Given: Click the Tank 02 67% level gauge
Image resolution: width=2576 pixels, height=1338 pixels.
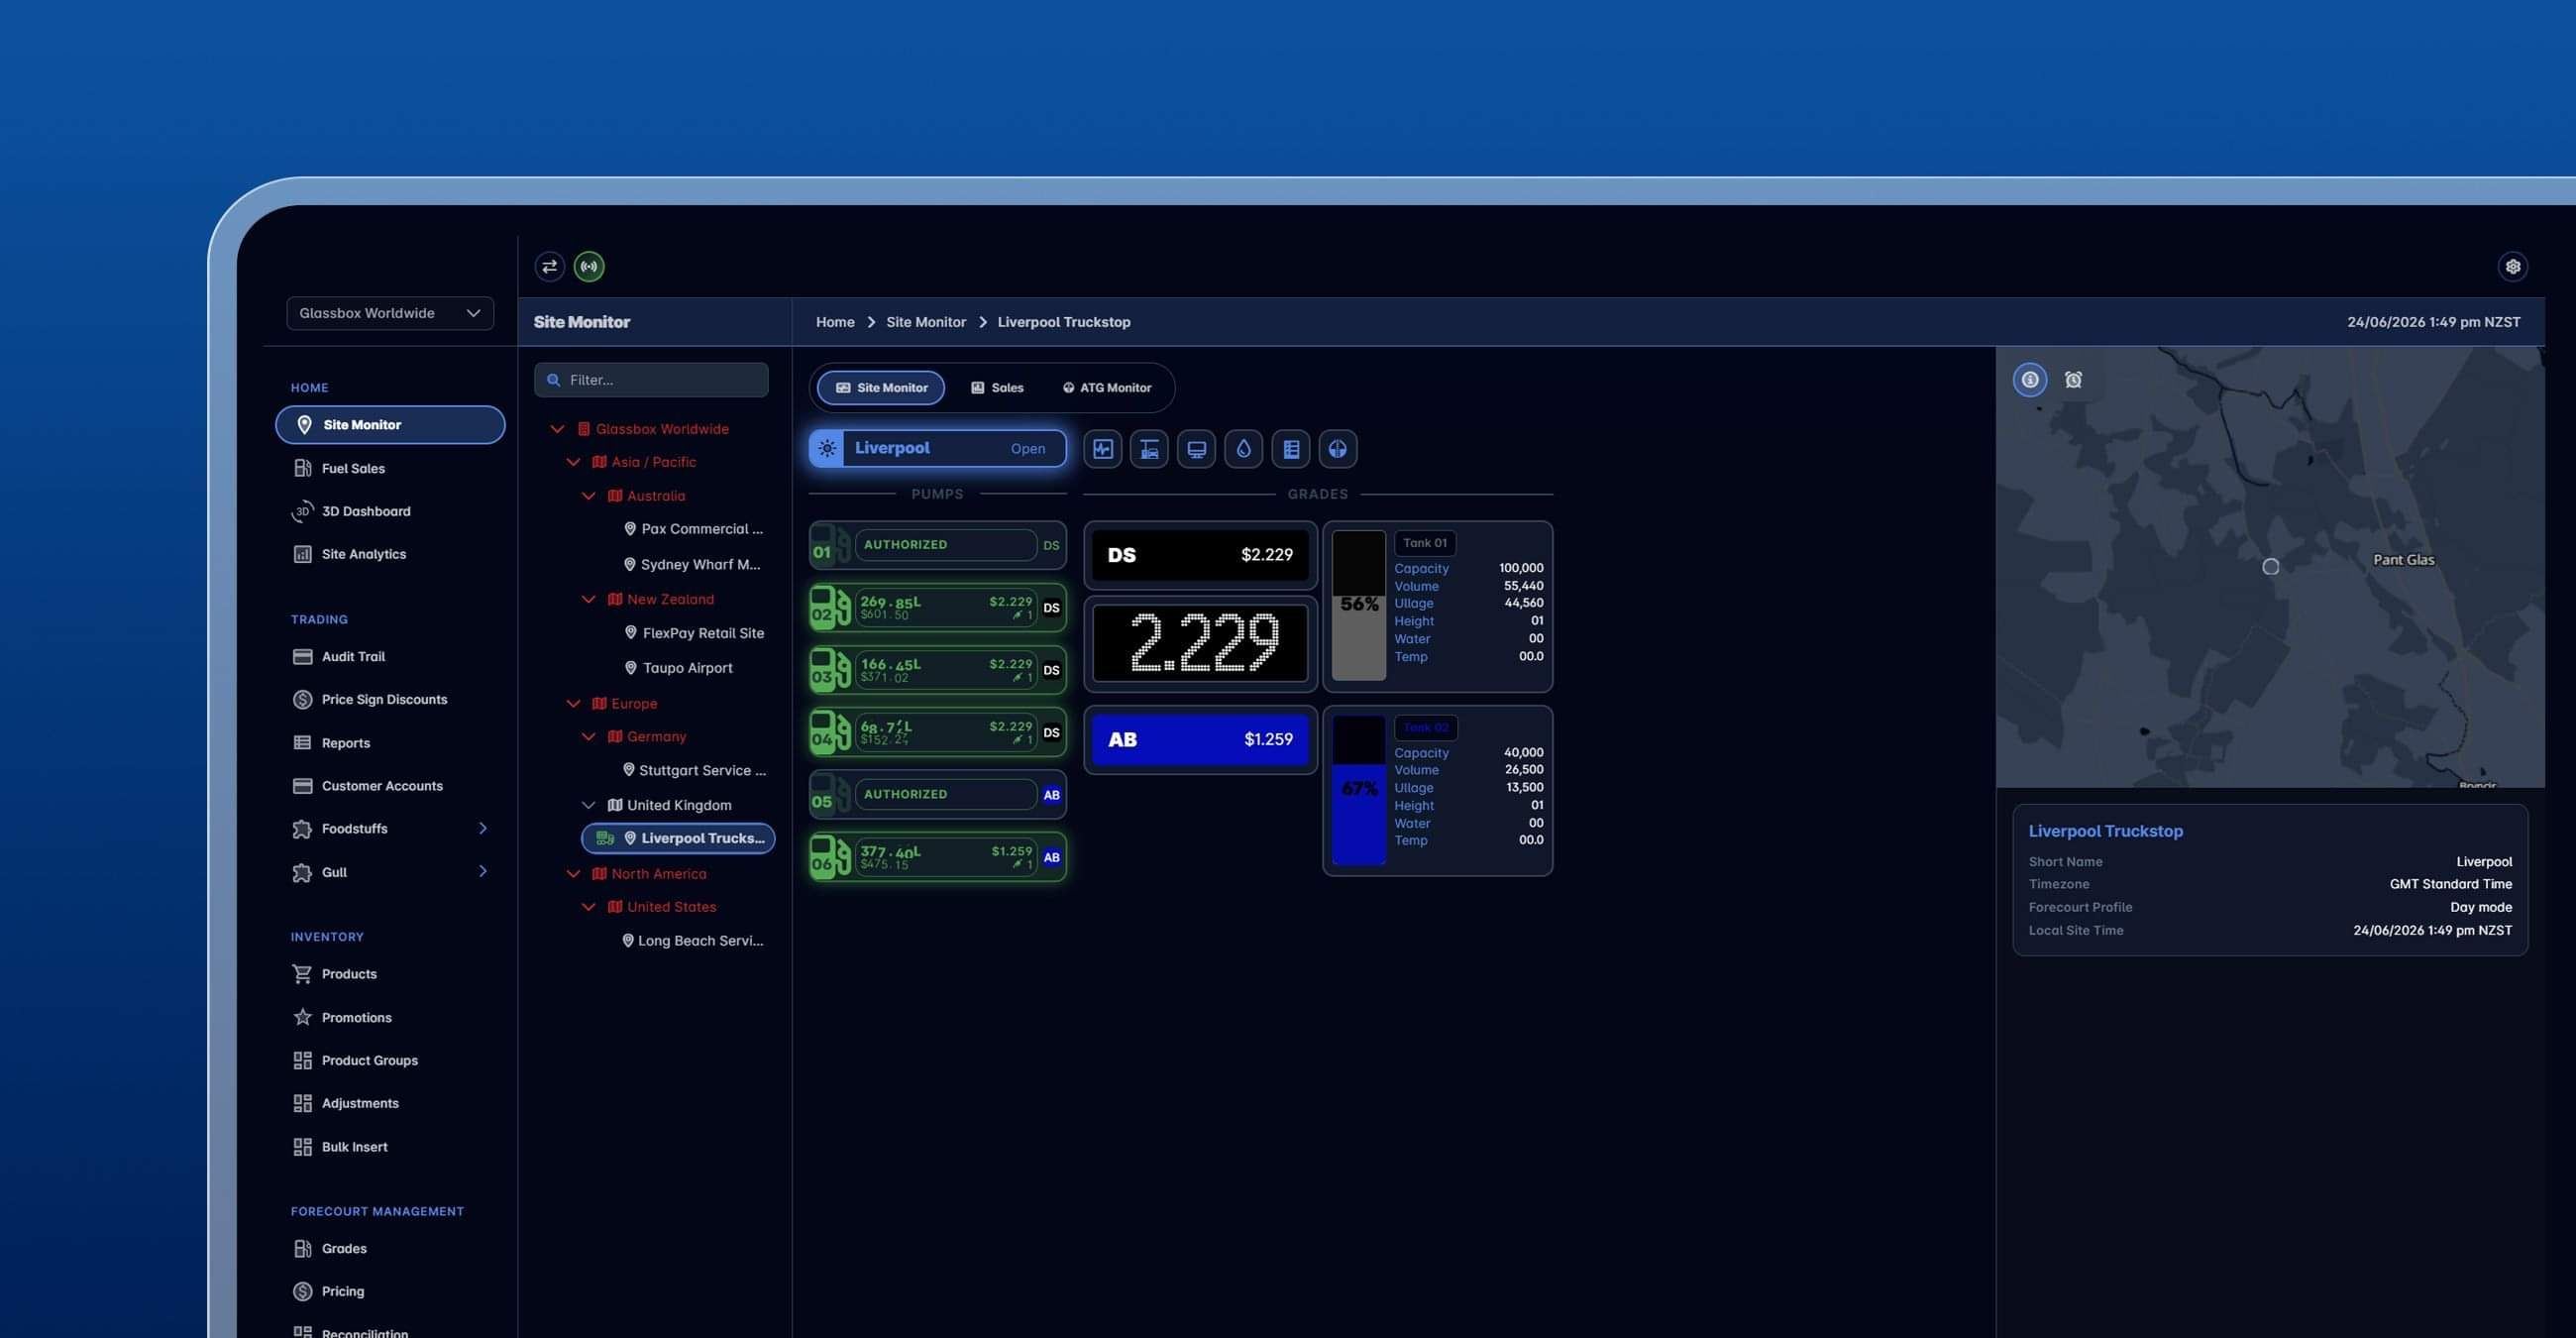Looking at the screenshot, I should [1359, 790].
